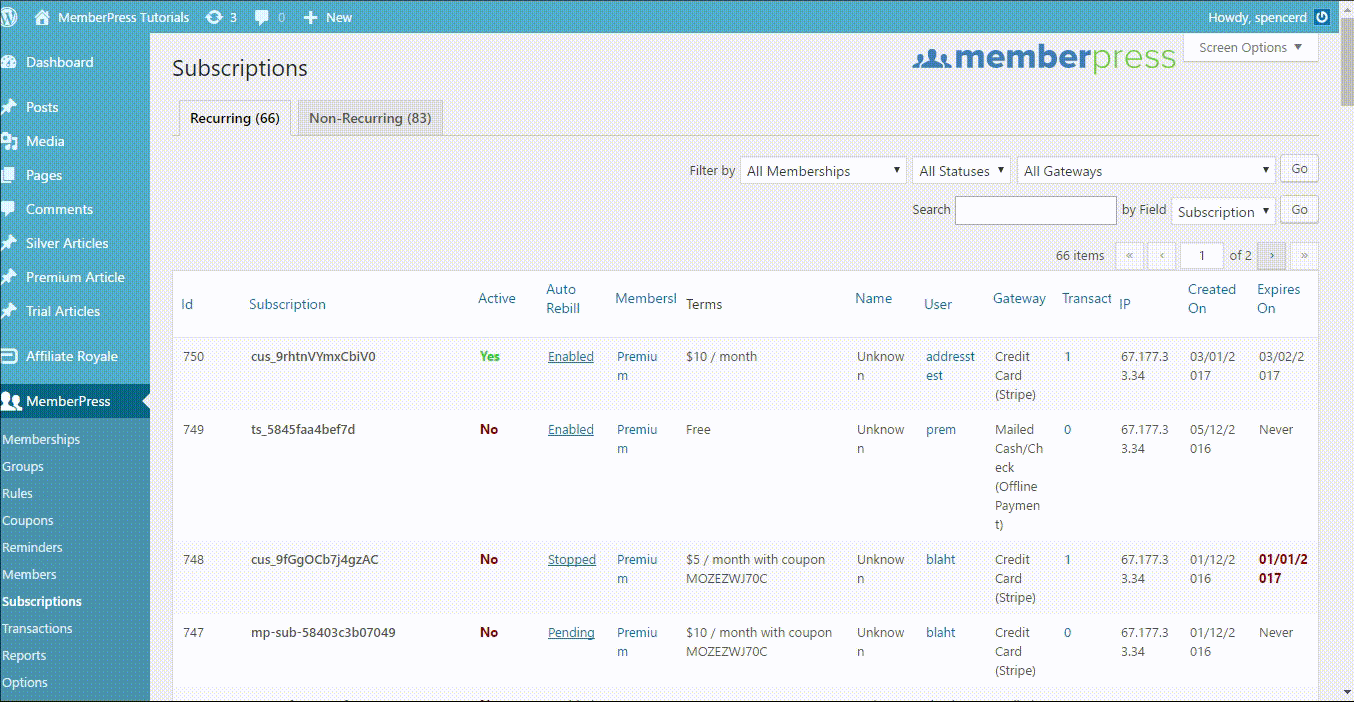The width and height of the screenshot is (1354, 702).
Task: Open Members in MemberPress submenu
Action: pos(29,574)
